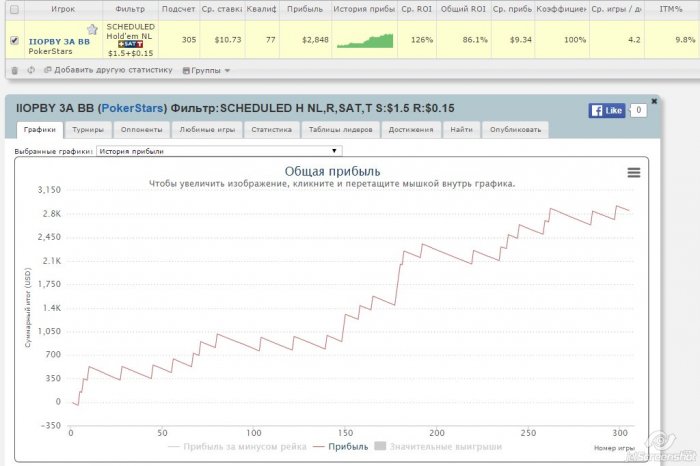Switch to the Турниры tab
Viewport: 700px width, 466px height.
pyautogui.click(x=88, y=129)
